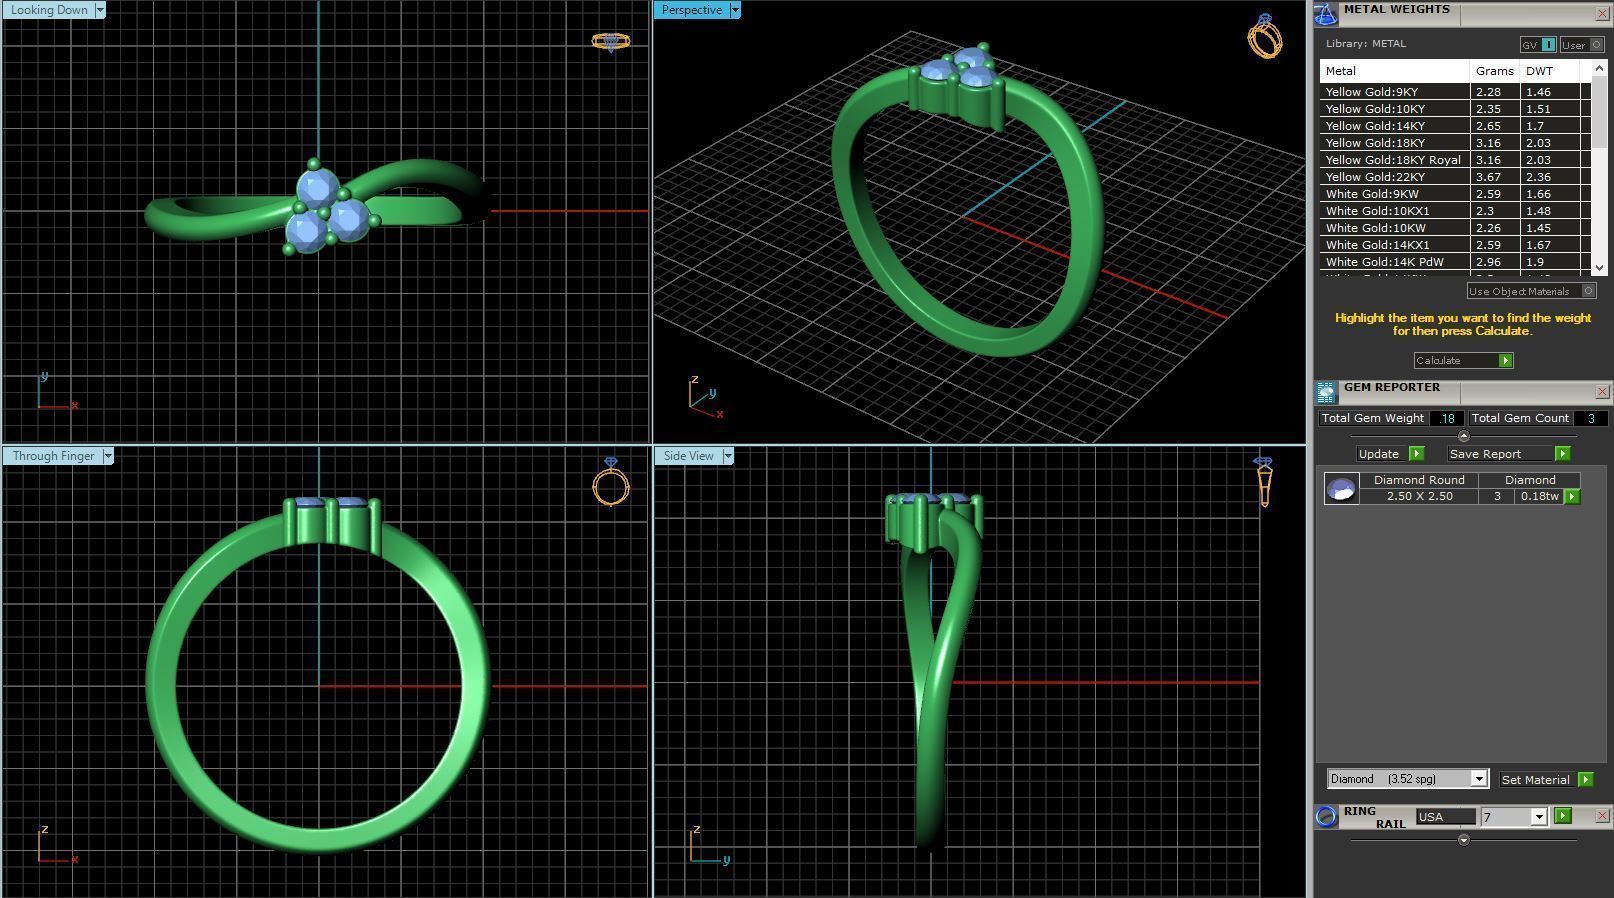Click the Grams column header

1494,71
